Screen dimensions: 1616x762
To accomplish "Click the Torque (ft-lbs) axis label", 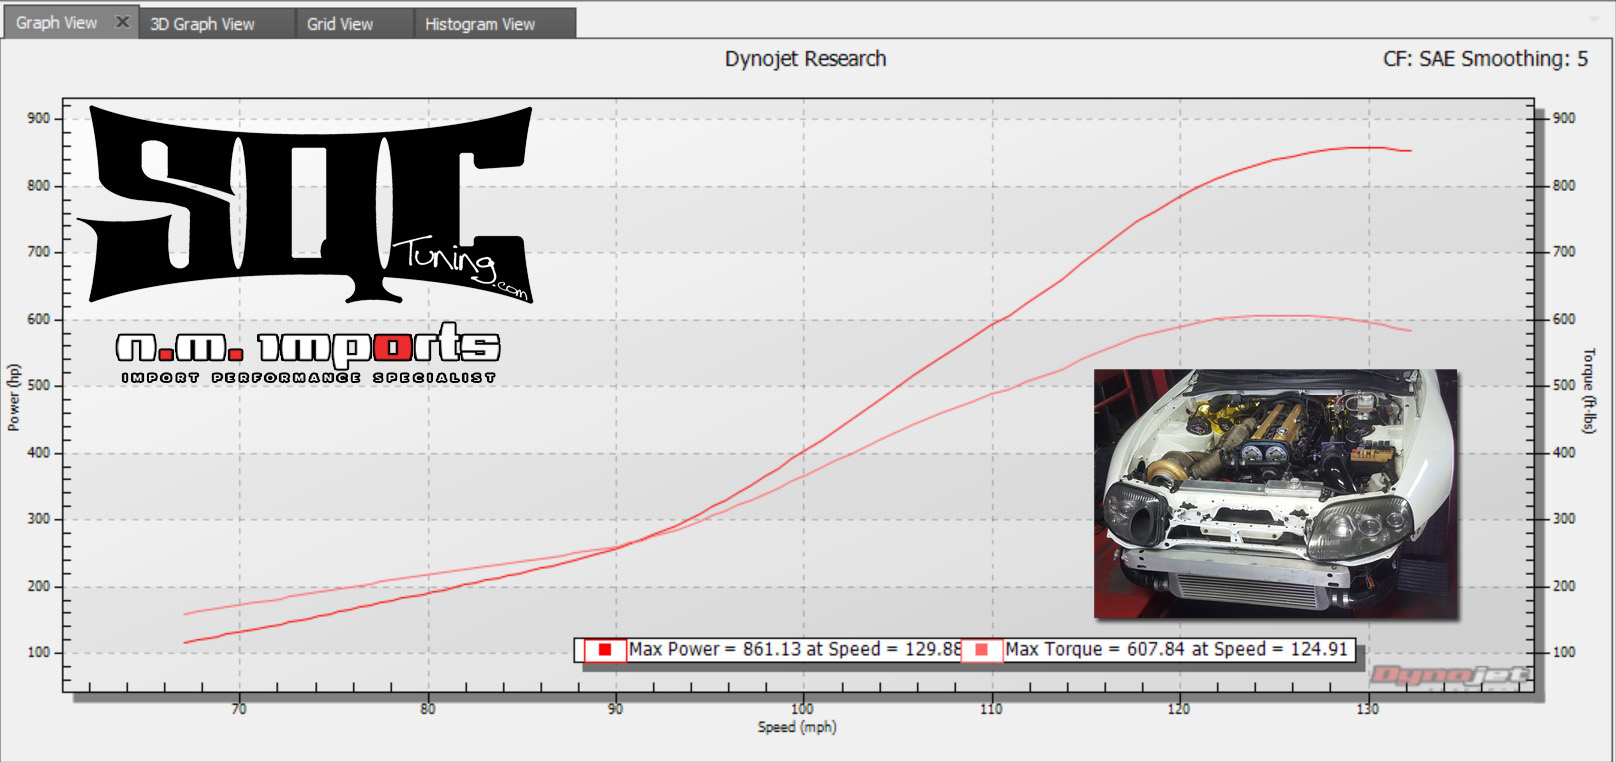I will click(x=1589, y=391).
